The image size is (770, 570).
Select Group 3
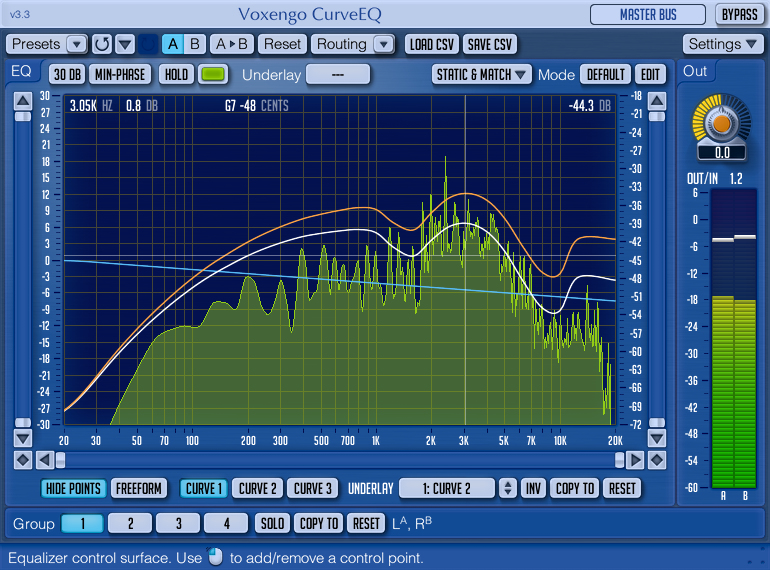[178, 524]
